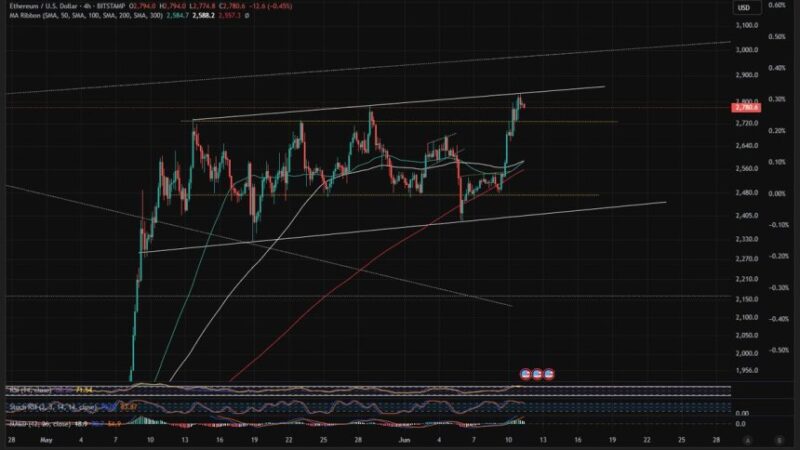The image size is (800, 450).
Task: Click the 0.50% percentage scale label
Action: point(777,37)
